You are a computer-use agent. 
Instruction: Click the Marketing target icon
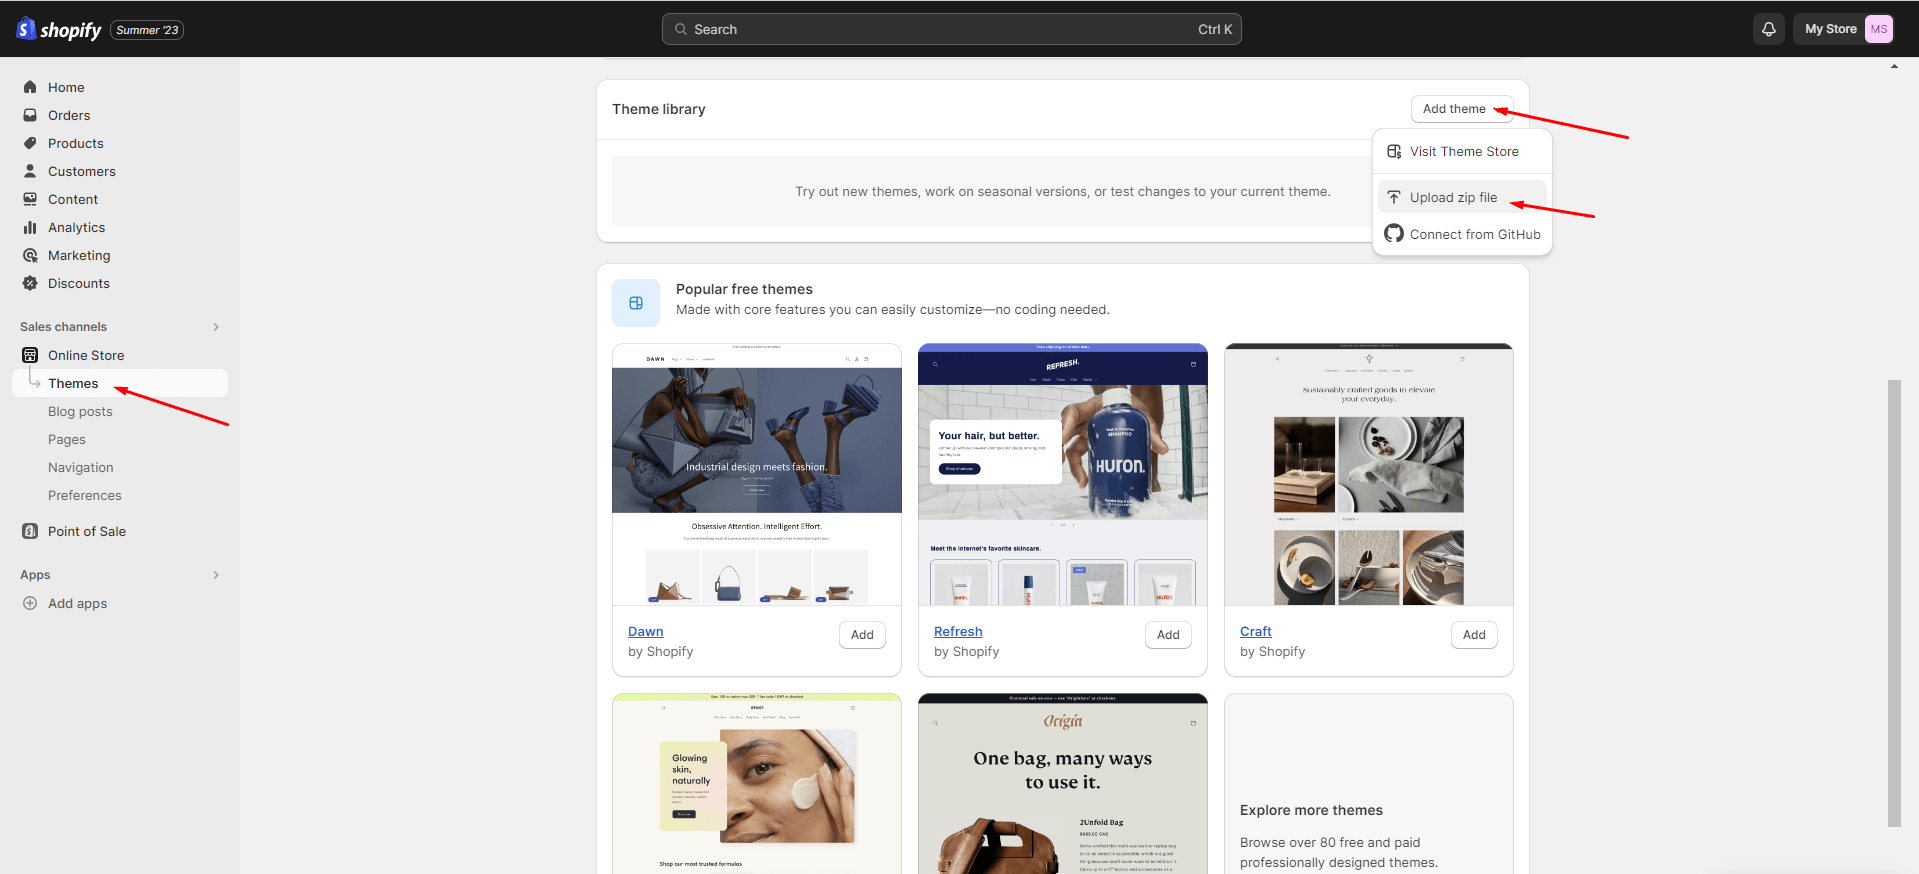(30, 255)
